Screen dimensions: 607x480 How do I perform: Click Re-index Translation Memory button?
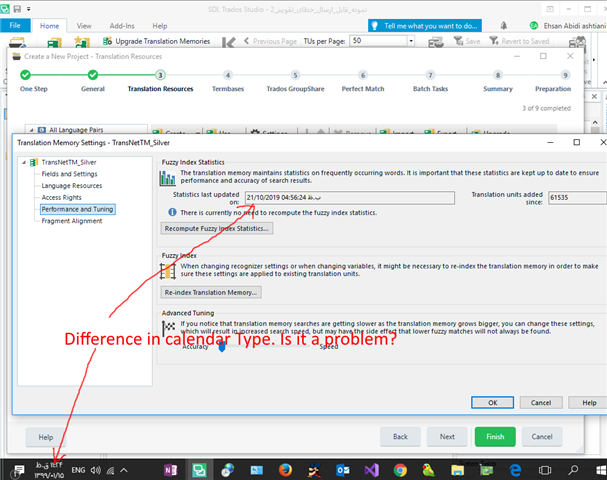[211, 292]
